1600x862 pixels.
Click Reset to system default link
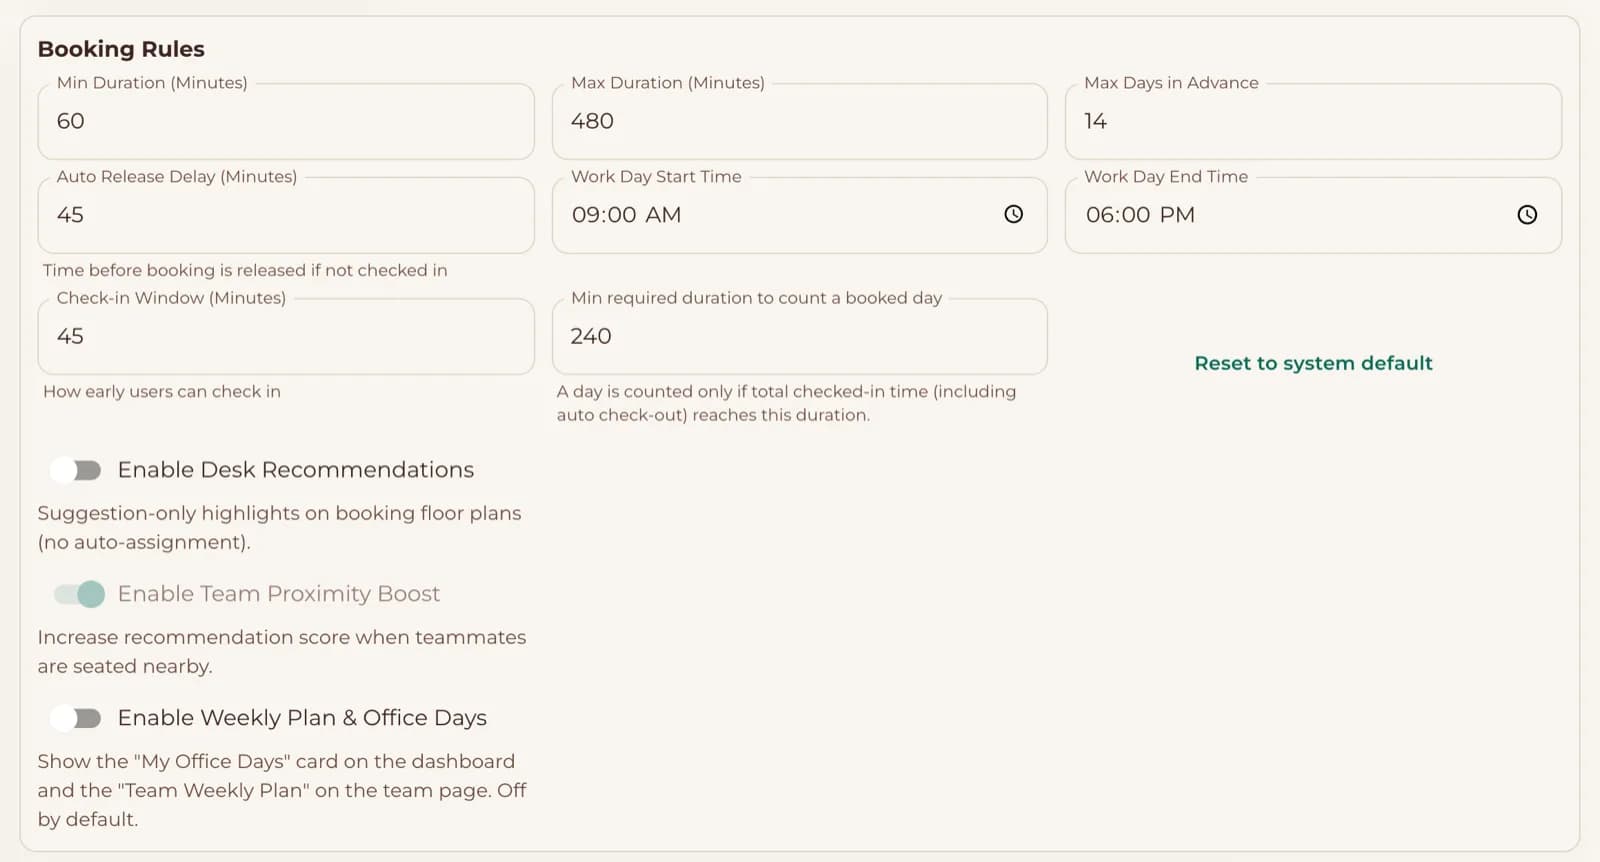pyautogui.click(x=1313, y=363)
